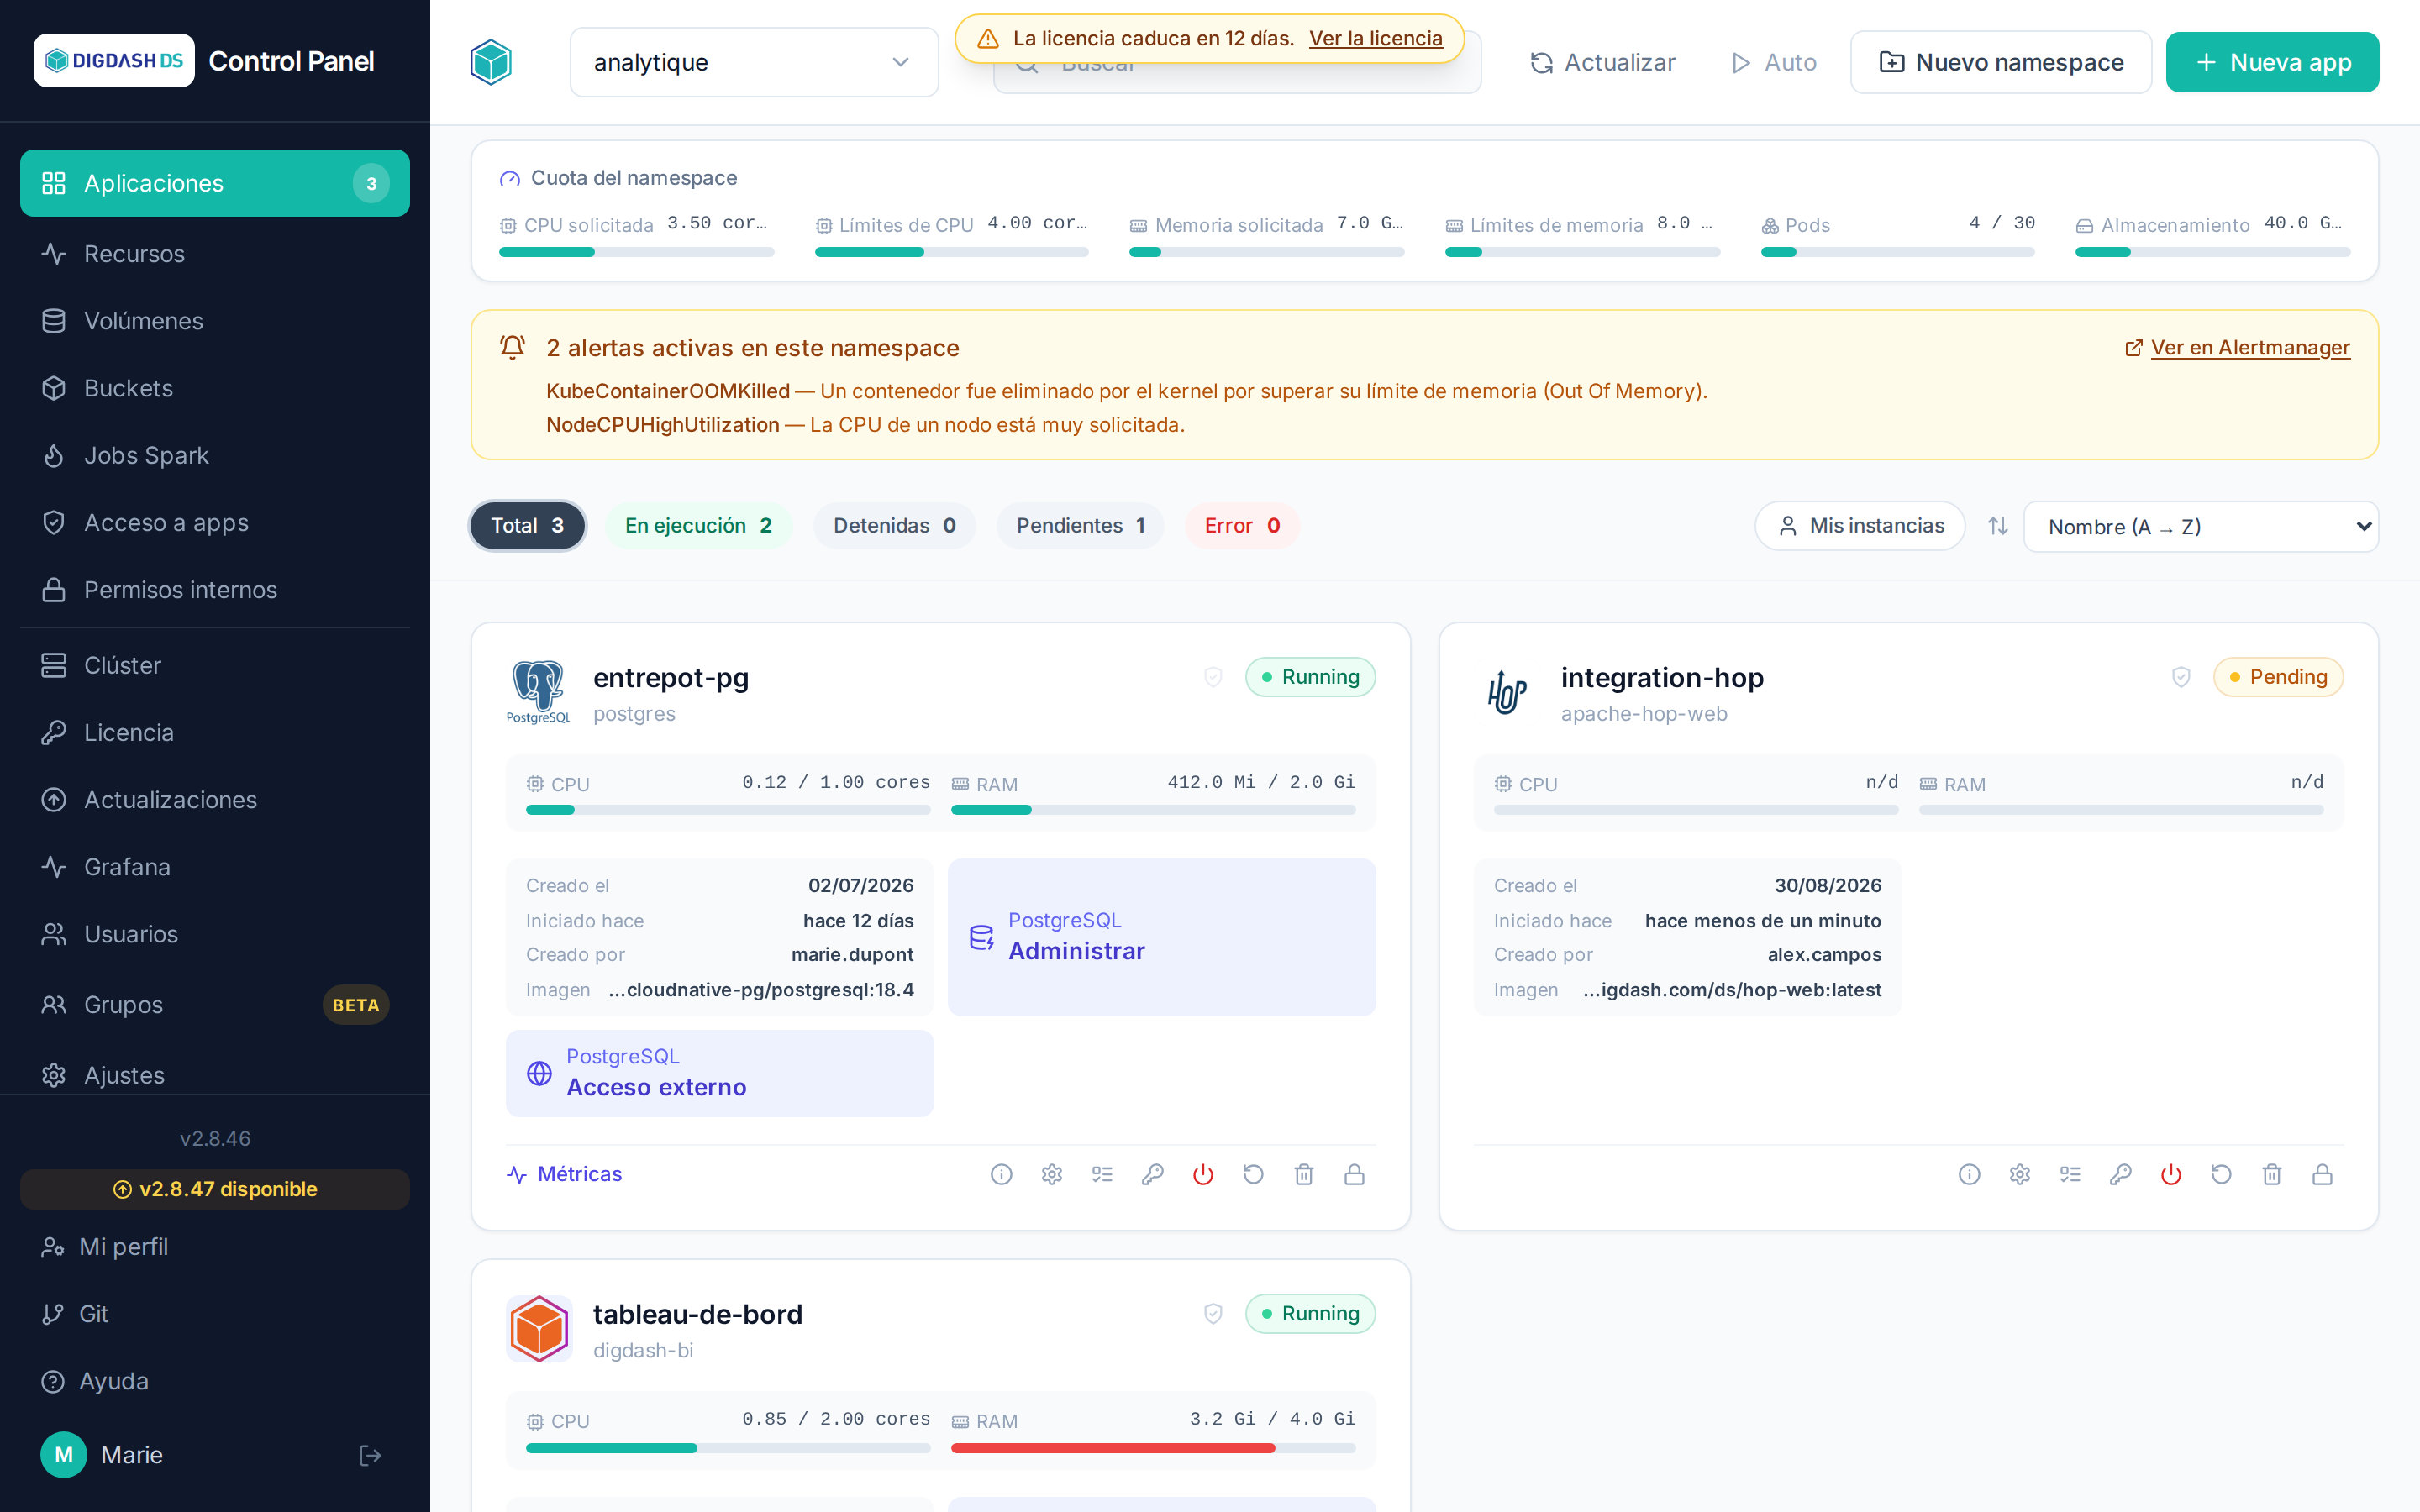Toggle the Mis instancias filter
Image resolution: width=2420 pixels, height=1512 pixels.
tap(1860, 526)
